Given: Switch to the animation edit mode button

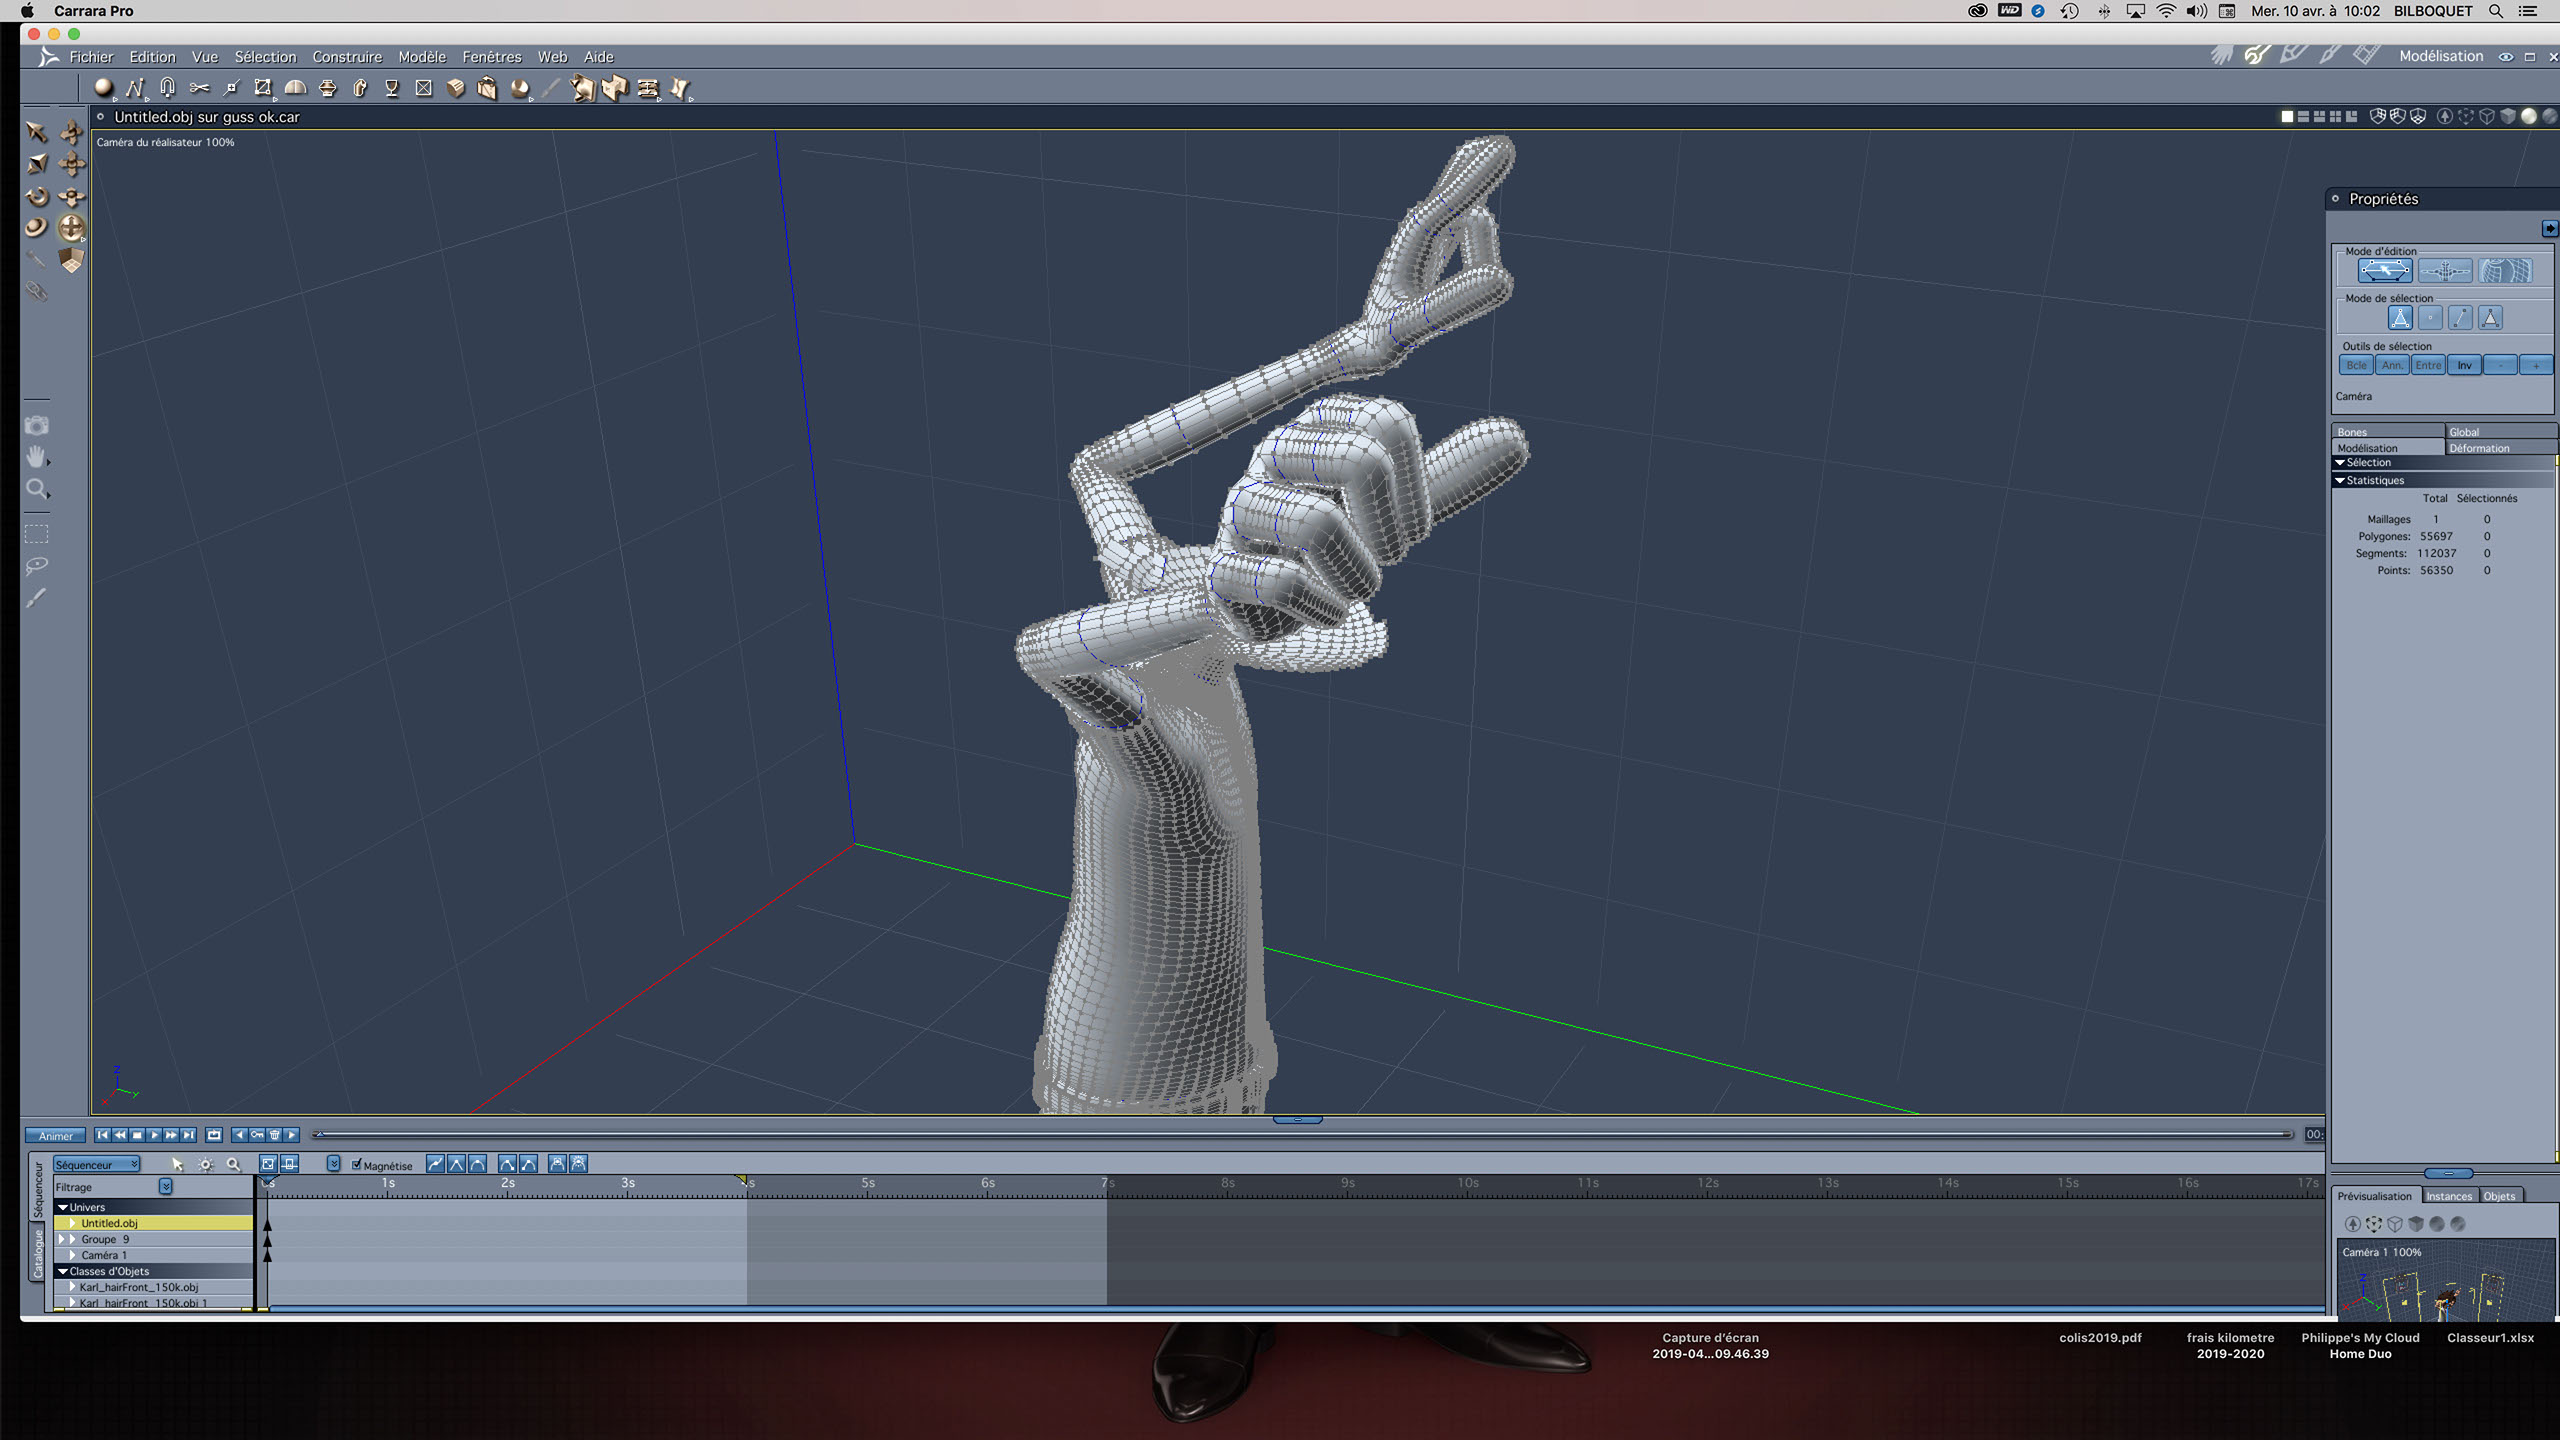Looking at the screenshot, I should (x=2444, y=271).
